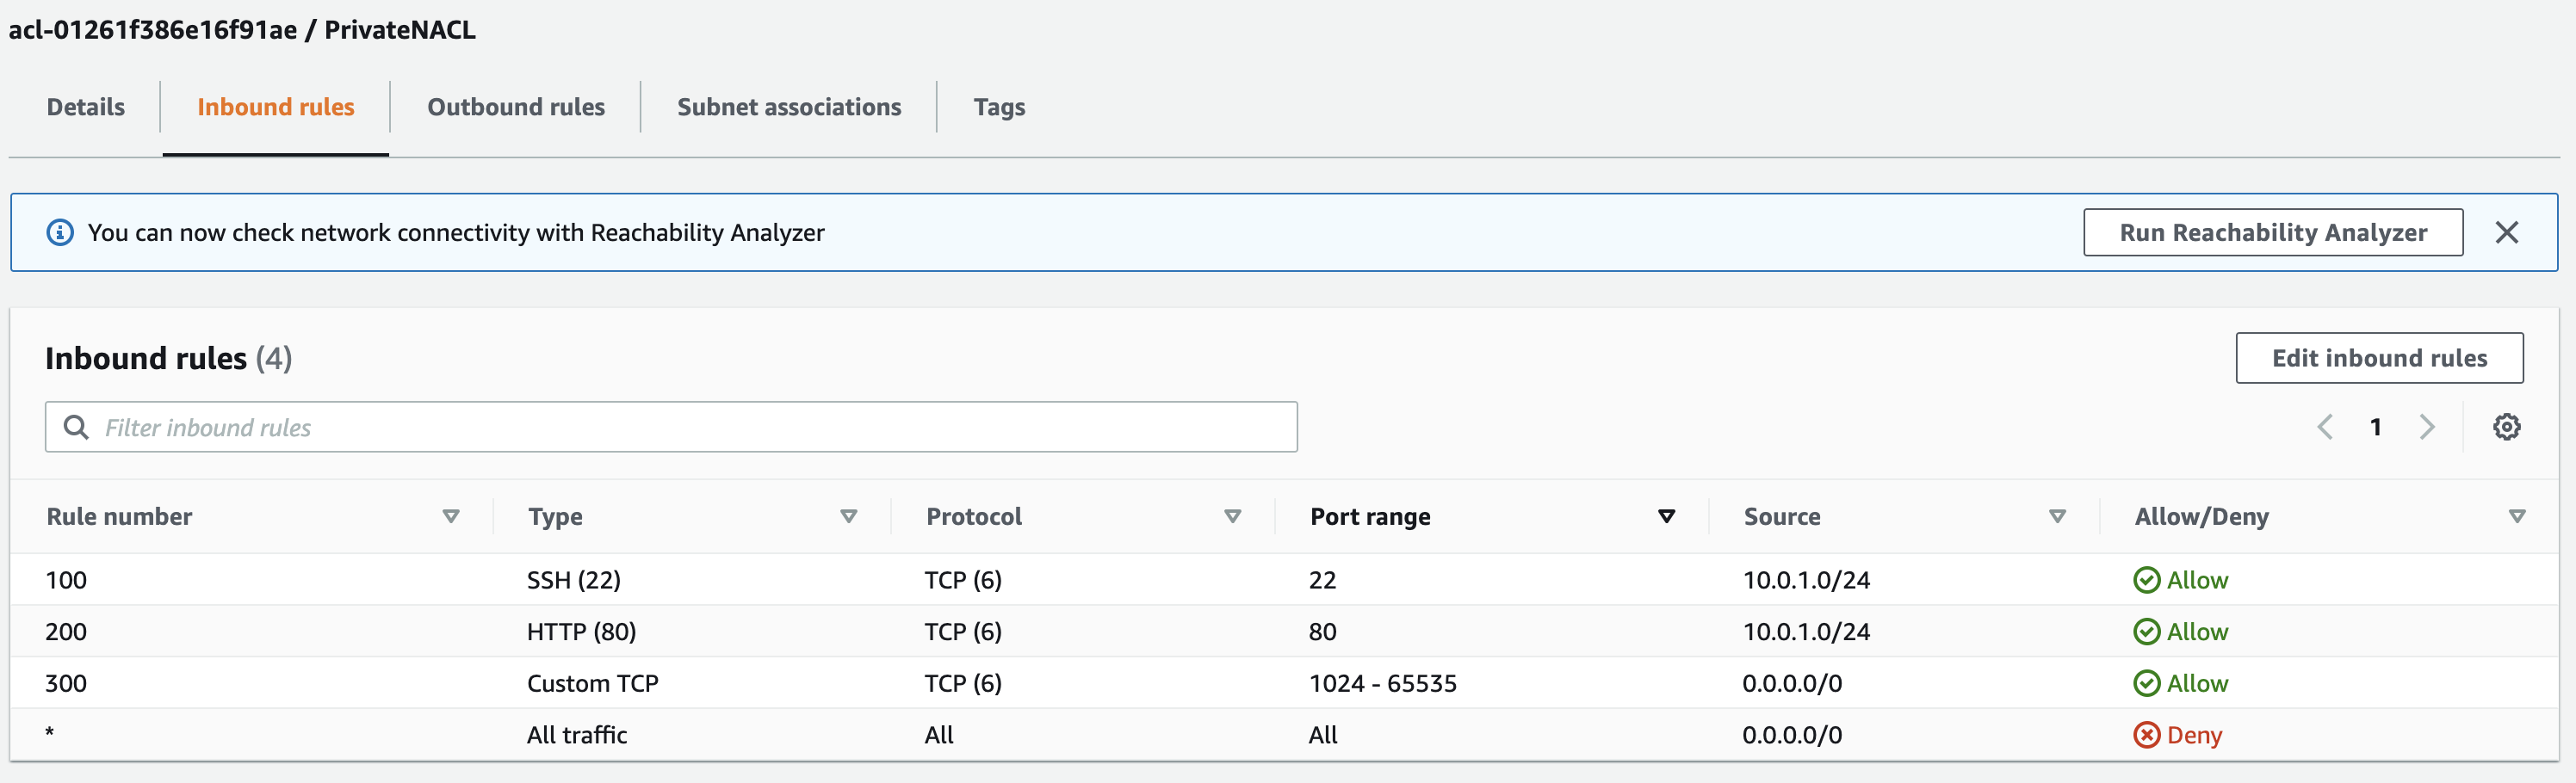Click the Inbound rules (4) heading

pyautogui.click(x=169, y=358)
